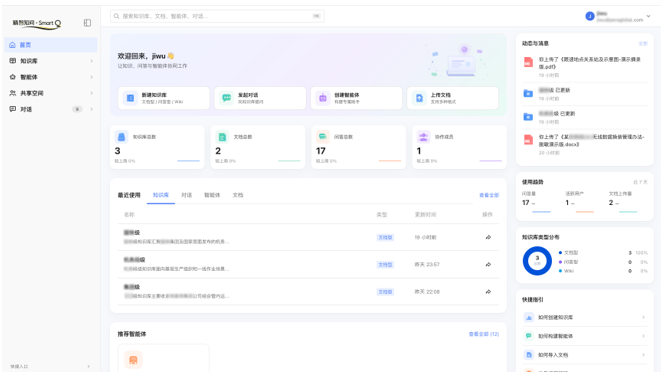This screenshot has height=375, width=661.
Task: Open the user account dropdown arrow
Action: 648,16
